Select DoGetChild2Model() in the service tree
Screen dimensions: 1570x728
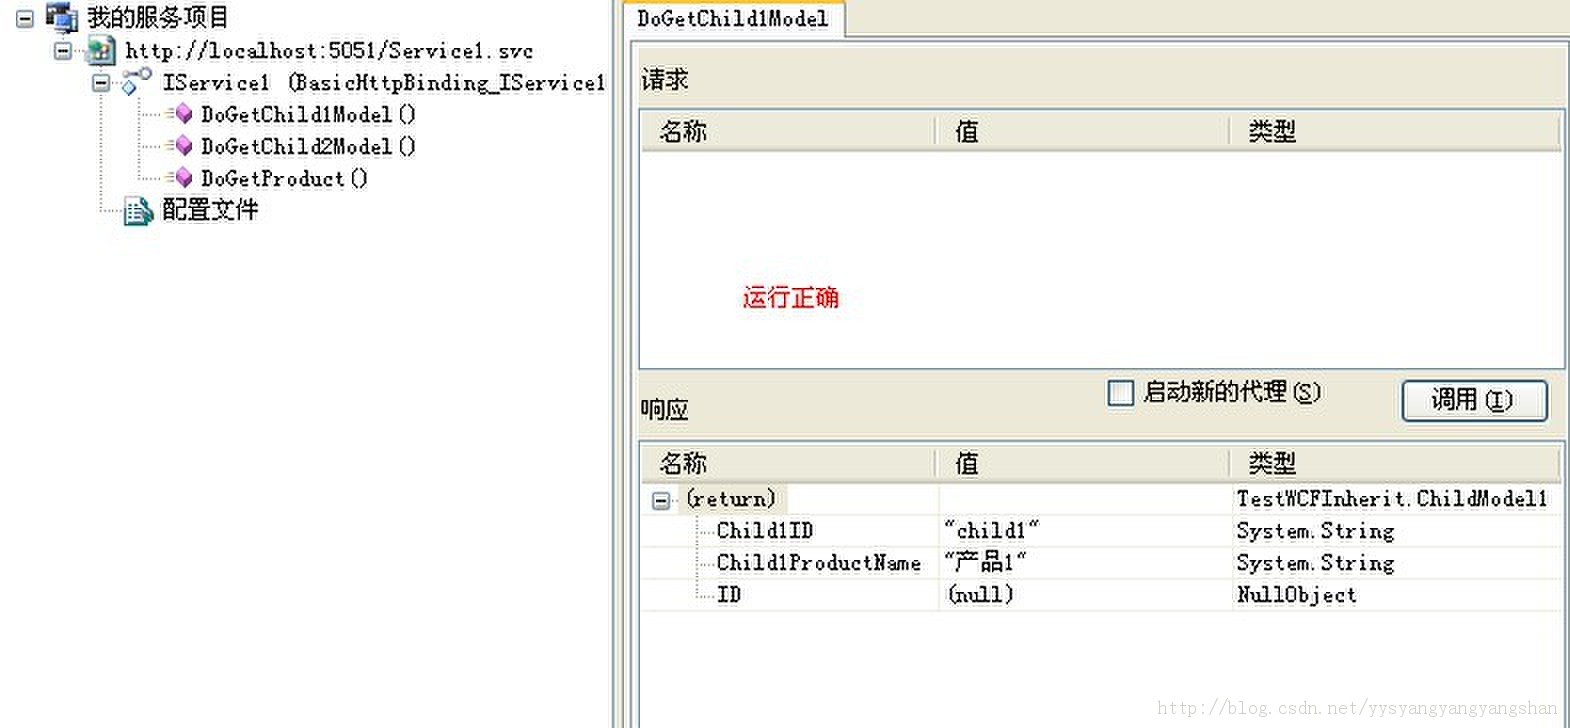tap(308, 146)
